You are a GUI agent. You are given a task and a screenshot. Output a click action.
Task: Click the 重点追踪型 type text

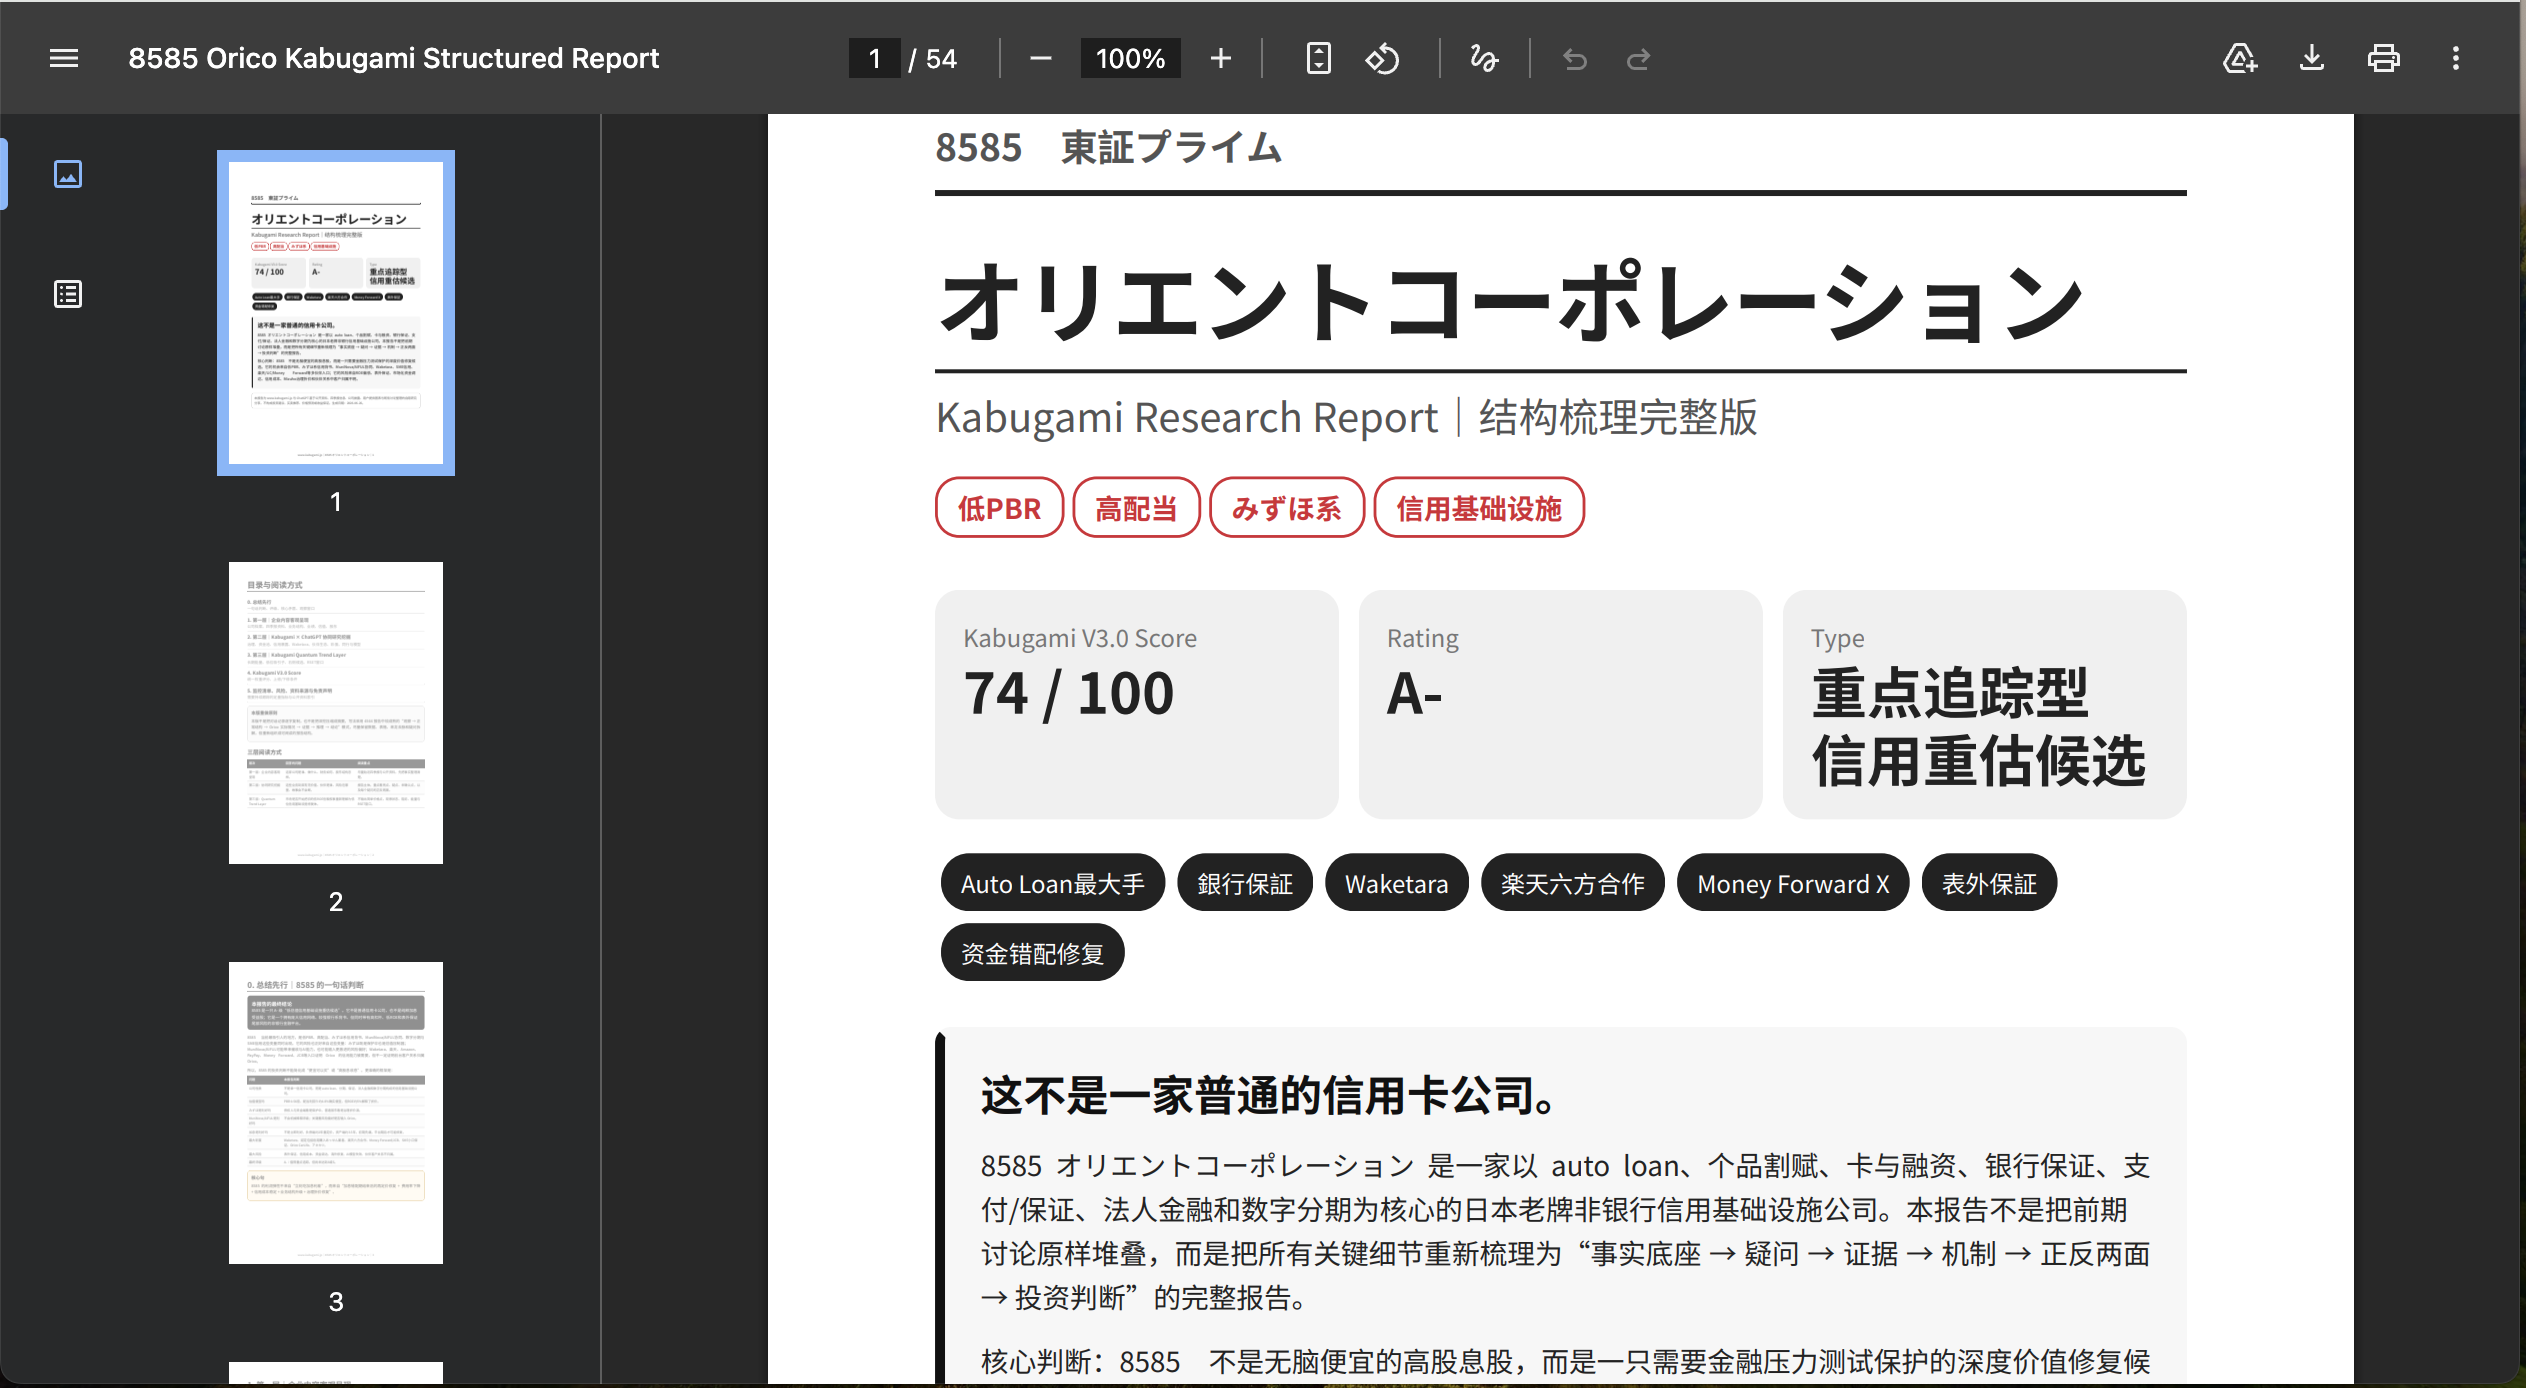pyautogui.click(x=1950, y=693)
